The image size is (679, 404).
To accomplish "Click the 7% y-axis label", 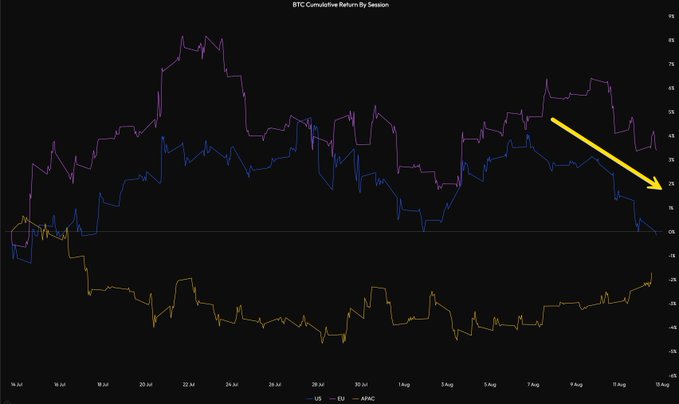I will point(671,64).
